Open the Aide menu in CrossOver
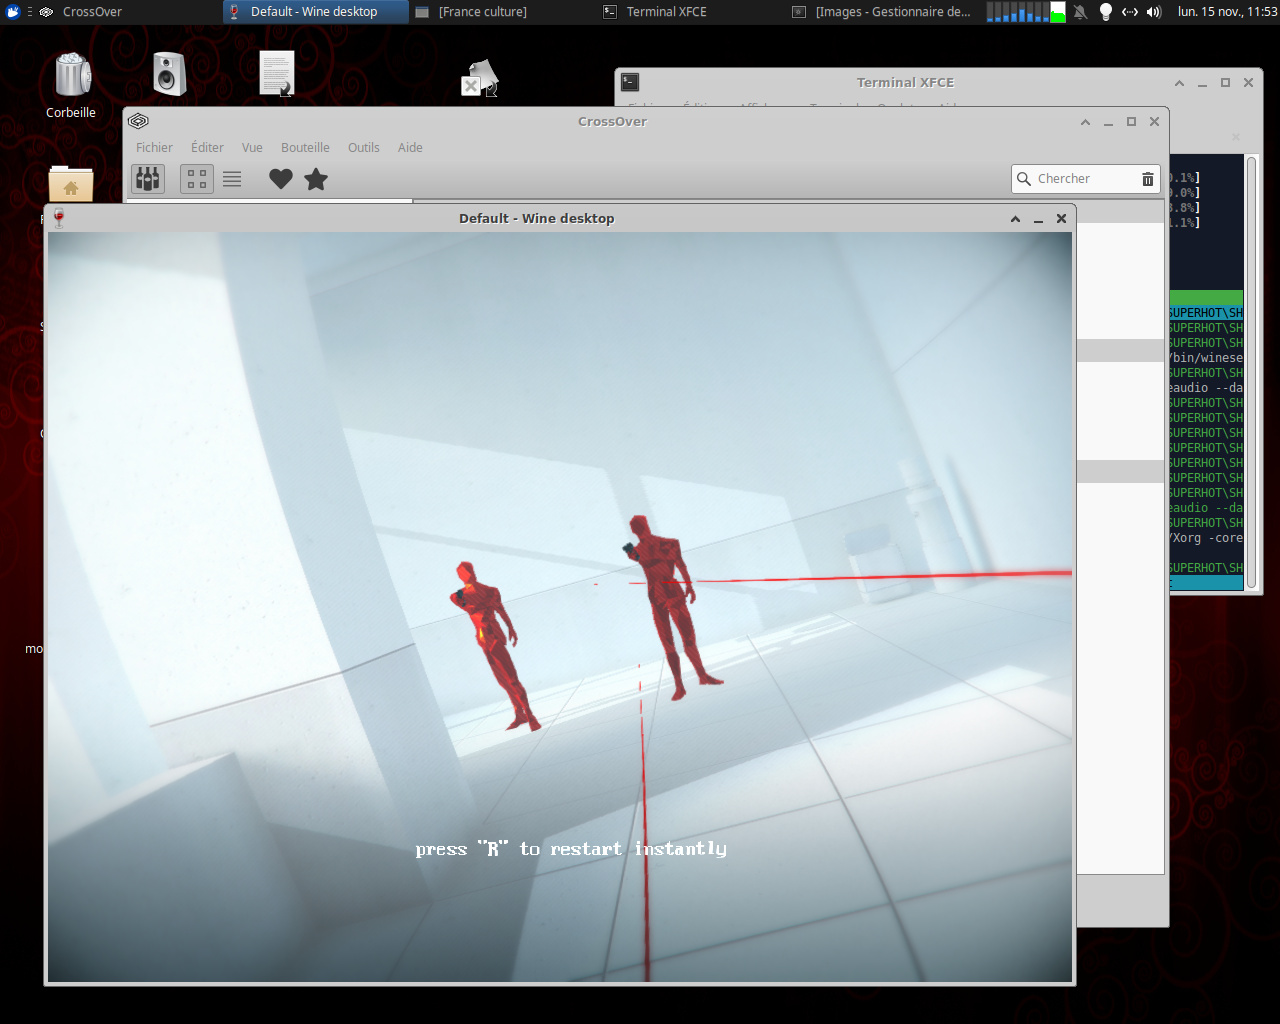The image size is (1280, 1024). 410,147
